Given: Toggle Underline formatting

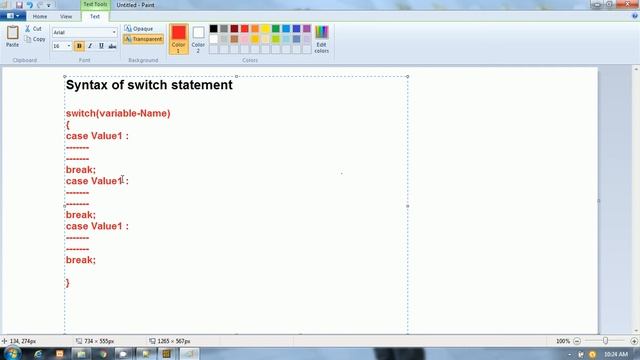Looking at the screenshot, I should 101,46.
